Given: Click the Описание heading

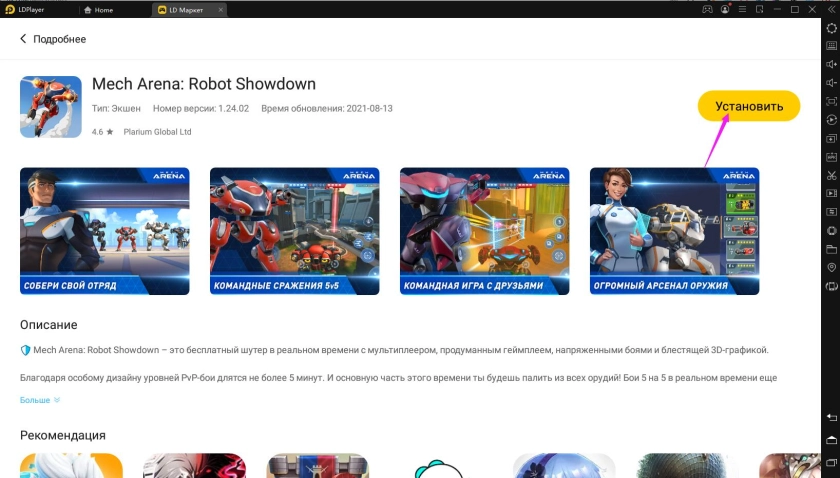Looking at the screenshot, I should coord(49,325).
